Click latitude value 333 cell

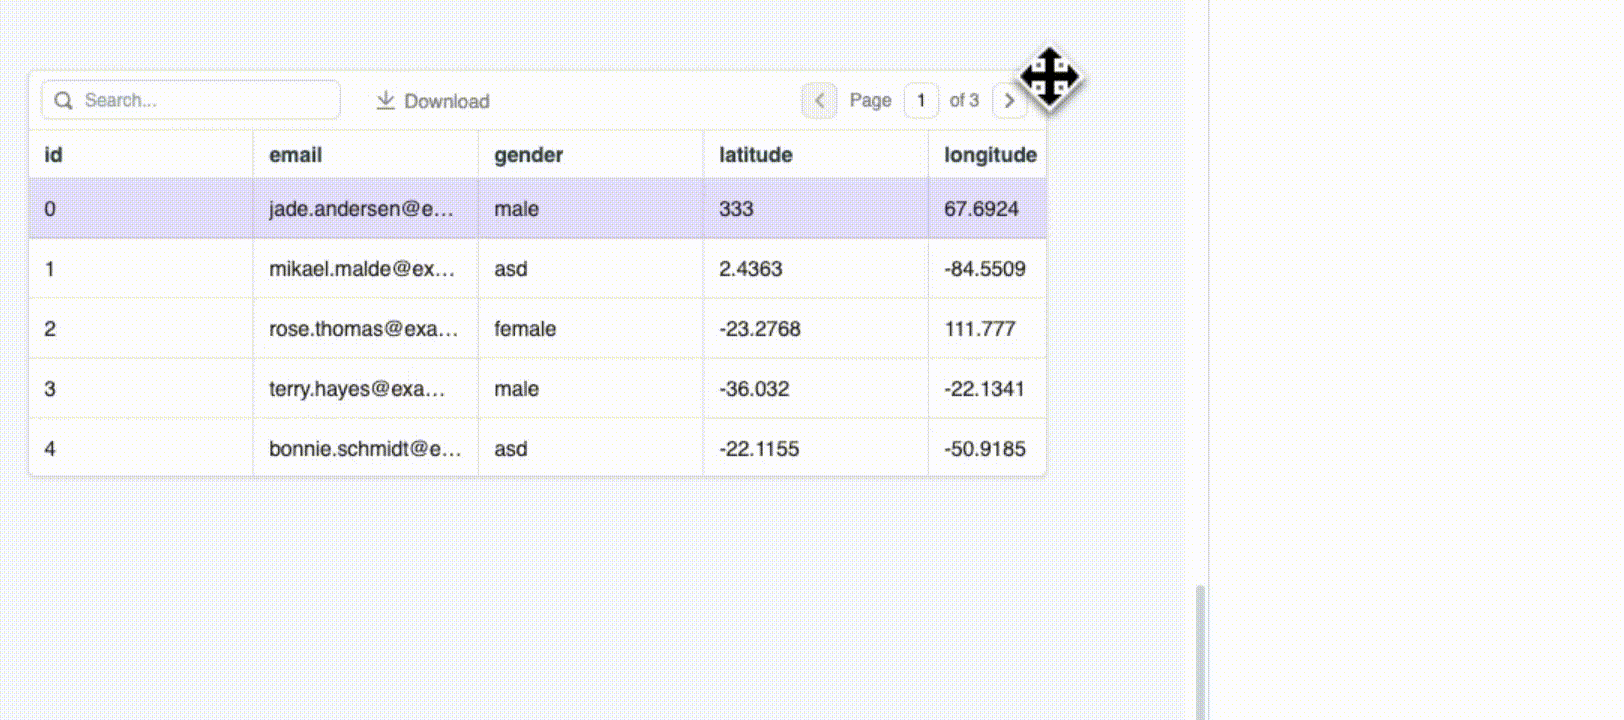pos(736,209)
